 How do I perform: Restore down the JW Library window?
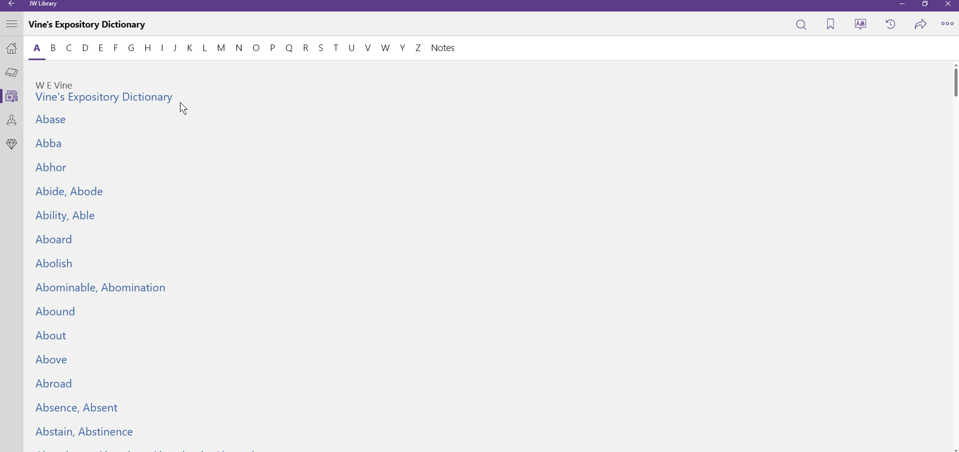925,4
